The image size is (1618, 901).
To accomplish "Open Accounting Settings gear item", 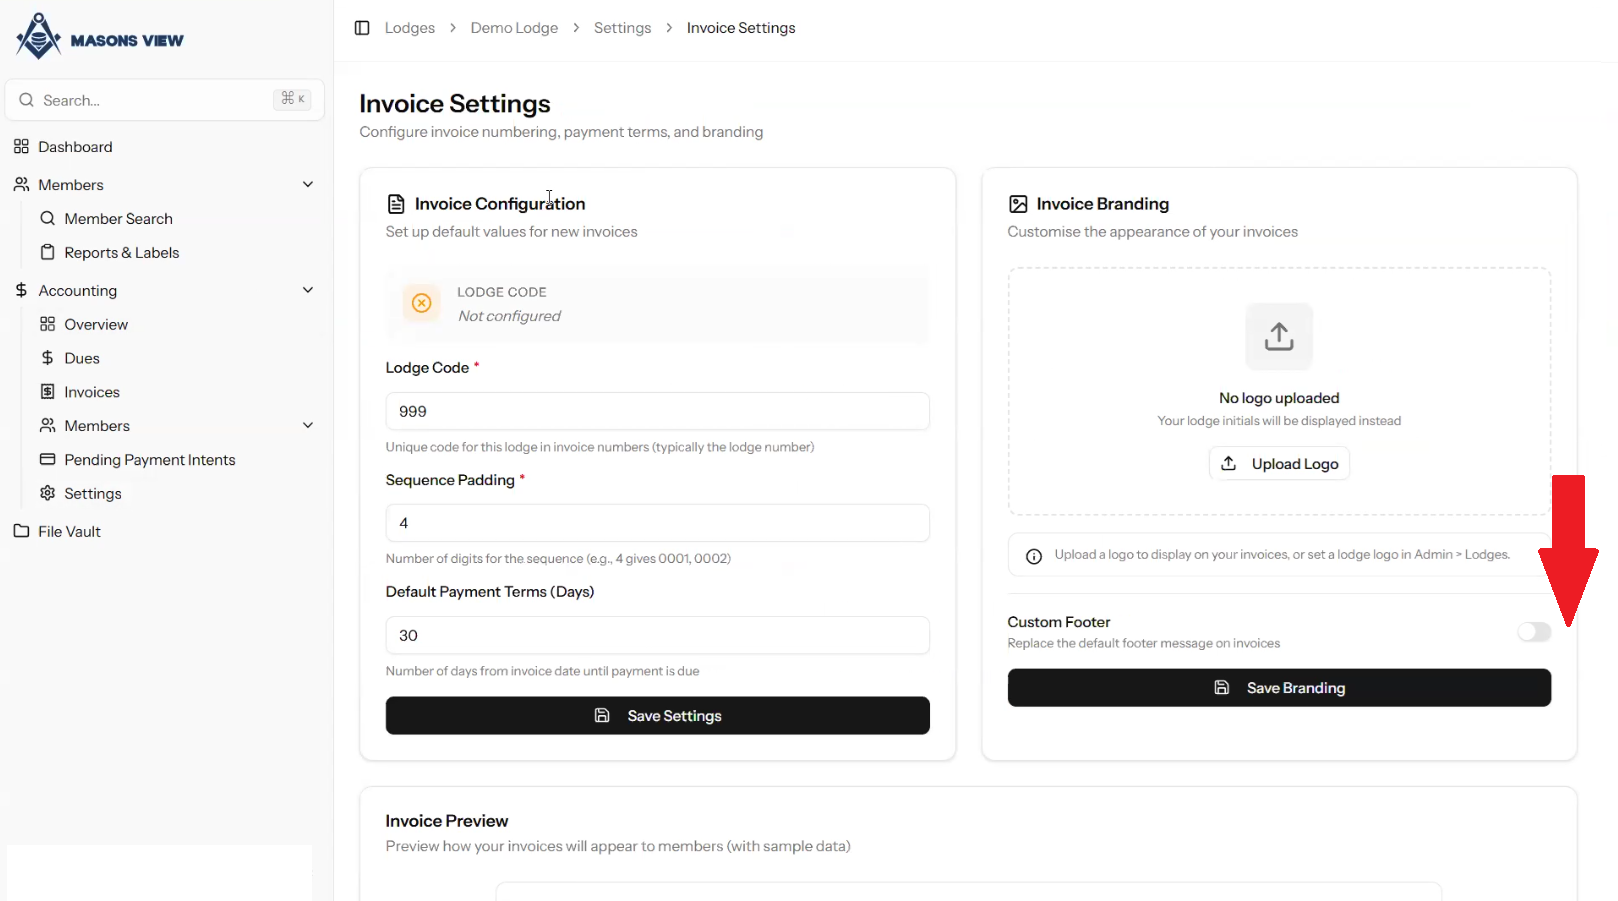I will click(92, 494).
